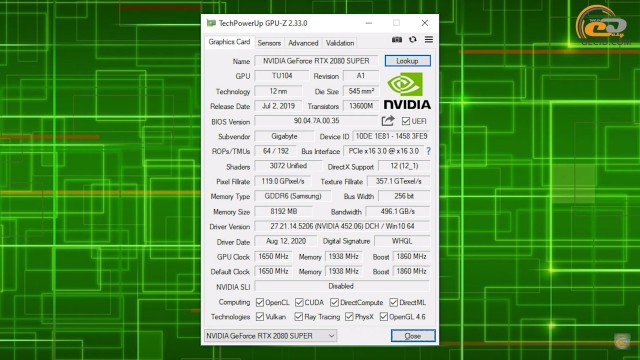The height and width of the screenshot is (360, 640).
Task: Click the Technology value 12 nm
Action: coord(278,91)
